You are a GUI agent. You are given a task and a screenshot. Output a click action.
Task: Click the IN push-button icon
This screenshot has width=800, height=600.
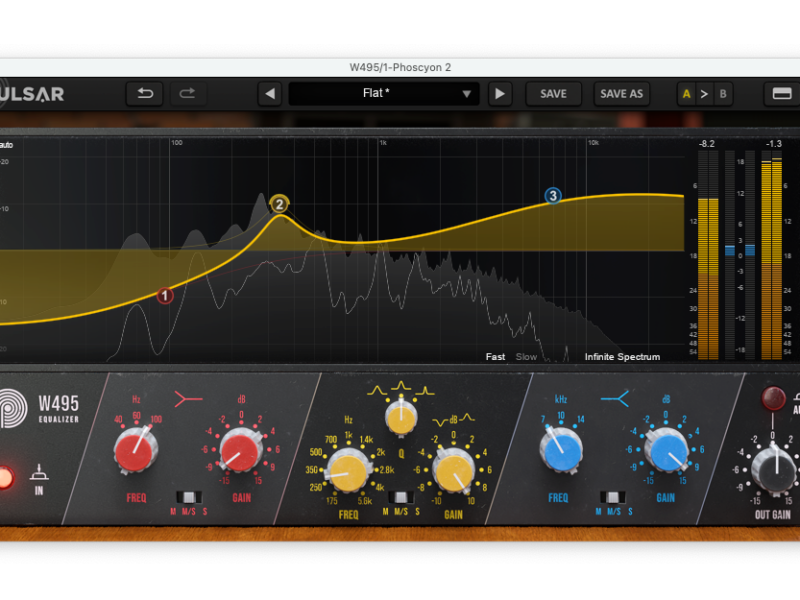coord(39,472)
